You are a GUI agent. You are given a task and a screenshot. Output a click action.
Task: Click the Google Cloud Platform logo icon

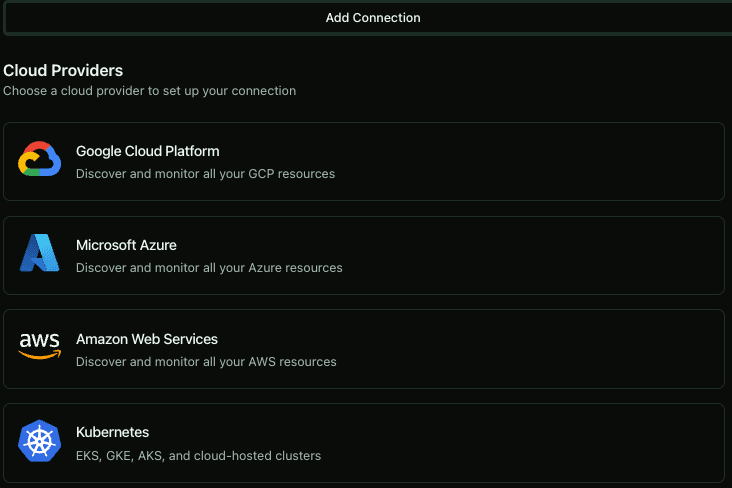click(40, 159)
